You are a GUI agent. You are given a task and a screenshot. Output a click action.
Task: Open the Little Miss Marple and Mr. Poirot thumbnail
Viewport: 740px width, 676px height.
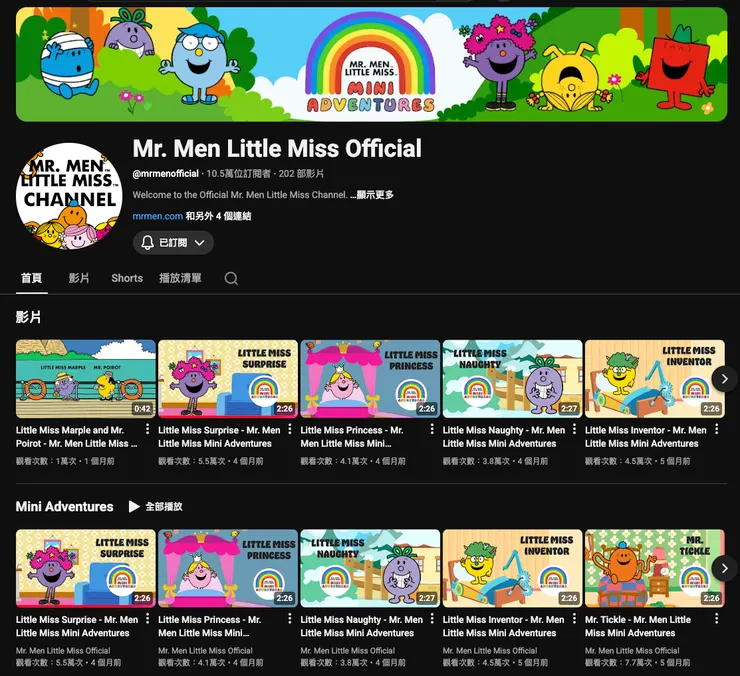[x=85, y=379]
